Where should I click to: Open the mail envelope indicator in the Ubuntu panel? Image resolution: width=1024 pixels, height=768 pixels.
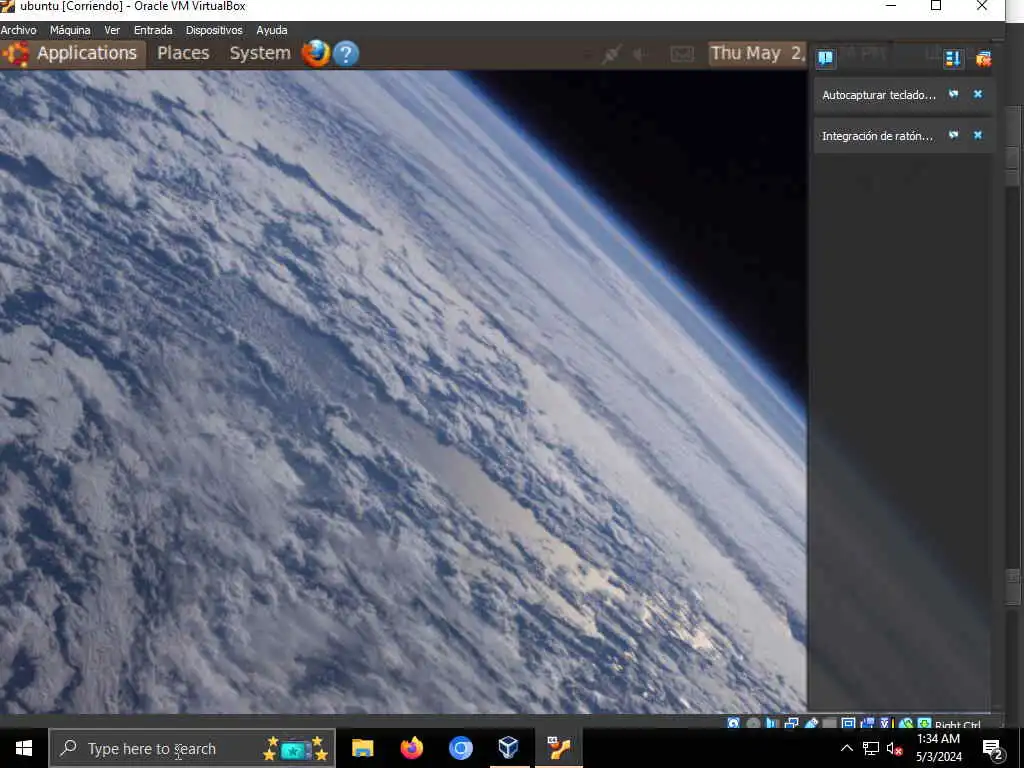682,54
